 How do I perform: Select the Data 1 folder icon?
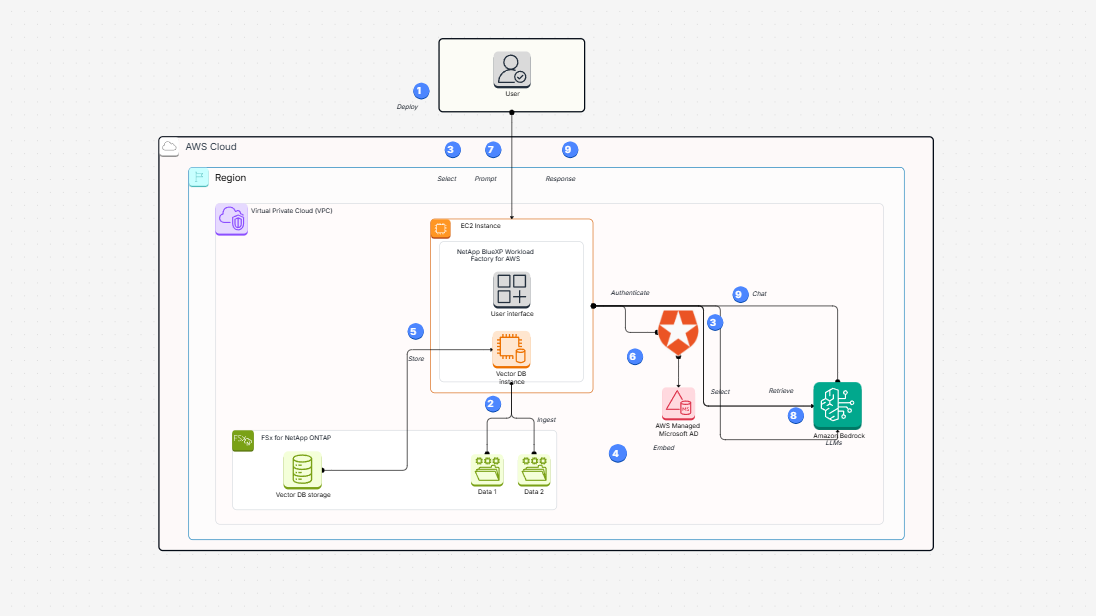point(487,470)
